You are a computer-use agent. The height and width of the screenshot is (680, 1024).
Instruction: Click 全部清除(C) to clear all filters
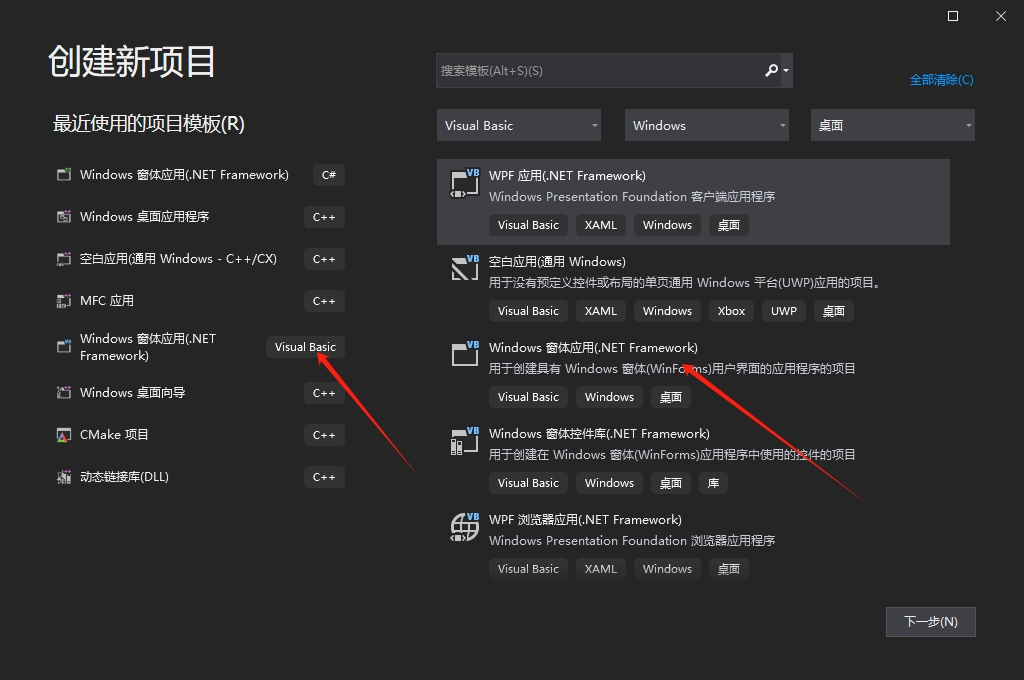pos(941,80)
